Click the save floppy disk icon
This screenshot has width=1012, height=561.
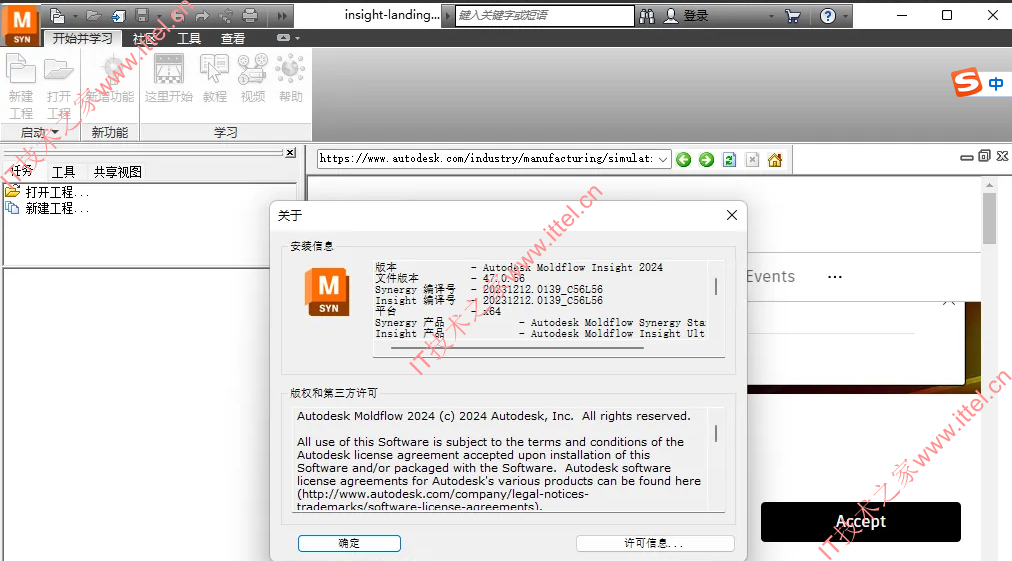click(x=143, y=15)
